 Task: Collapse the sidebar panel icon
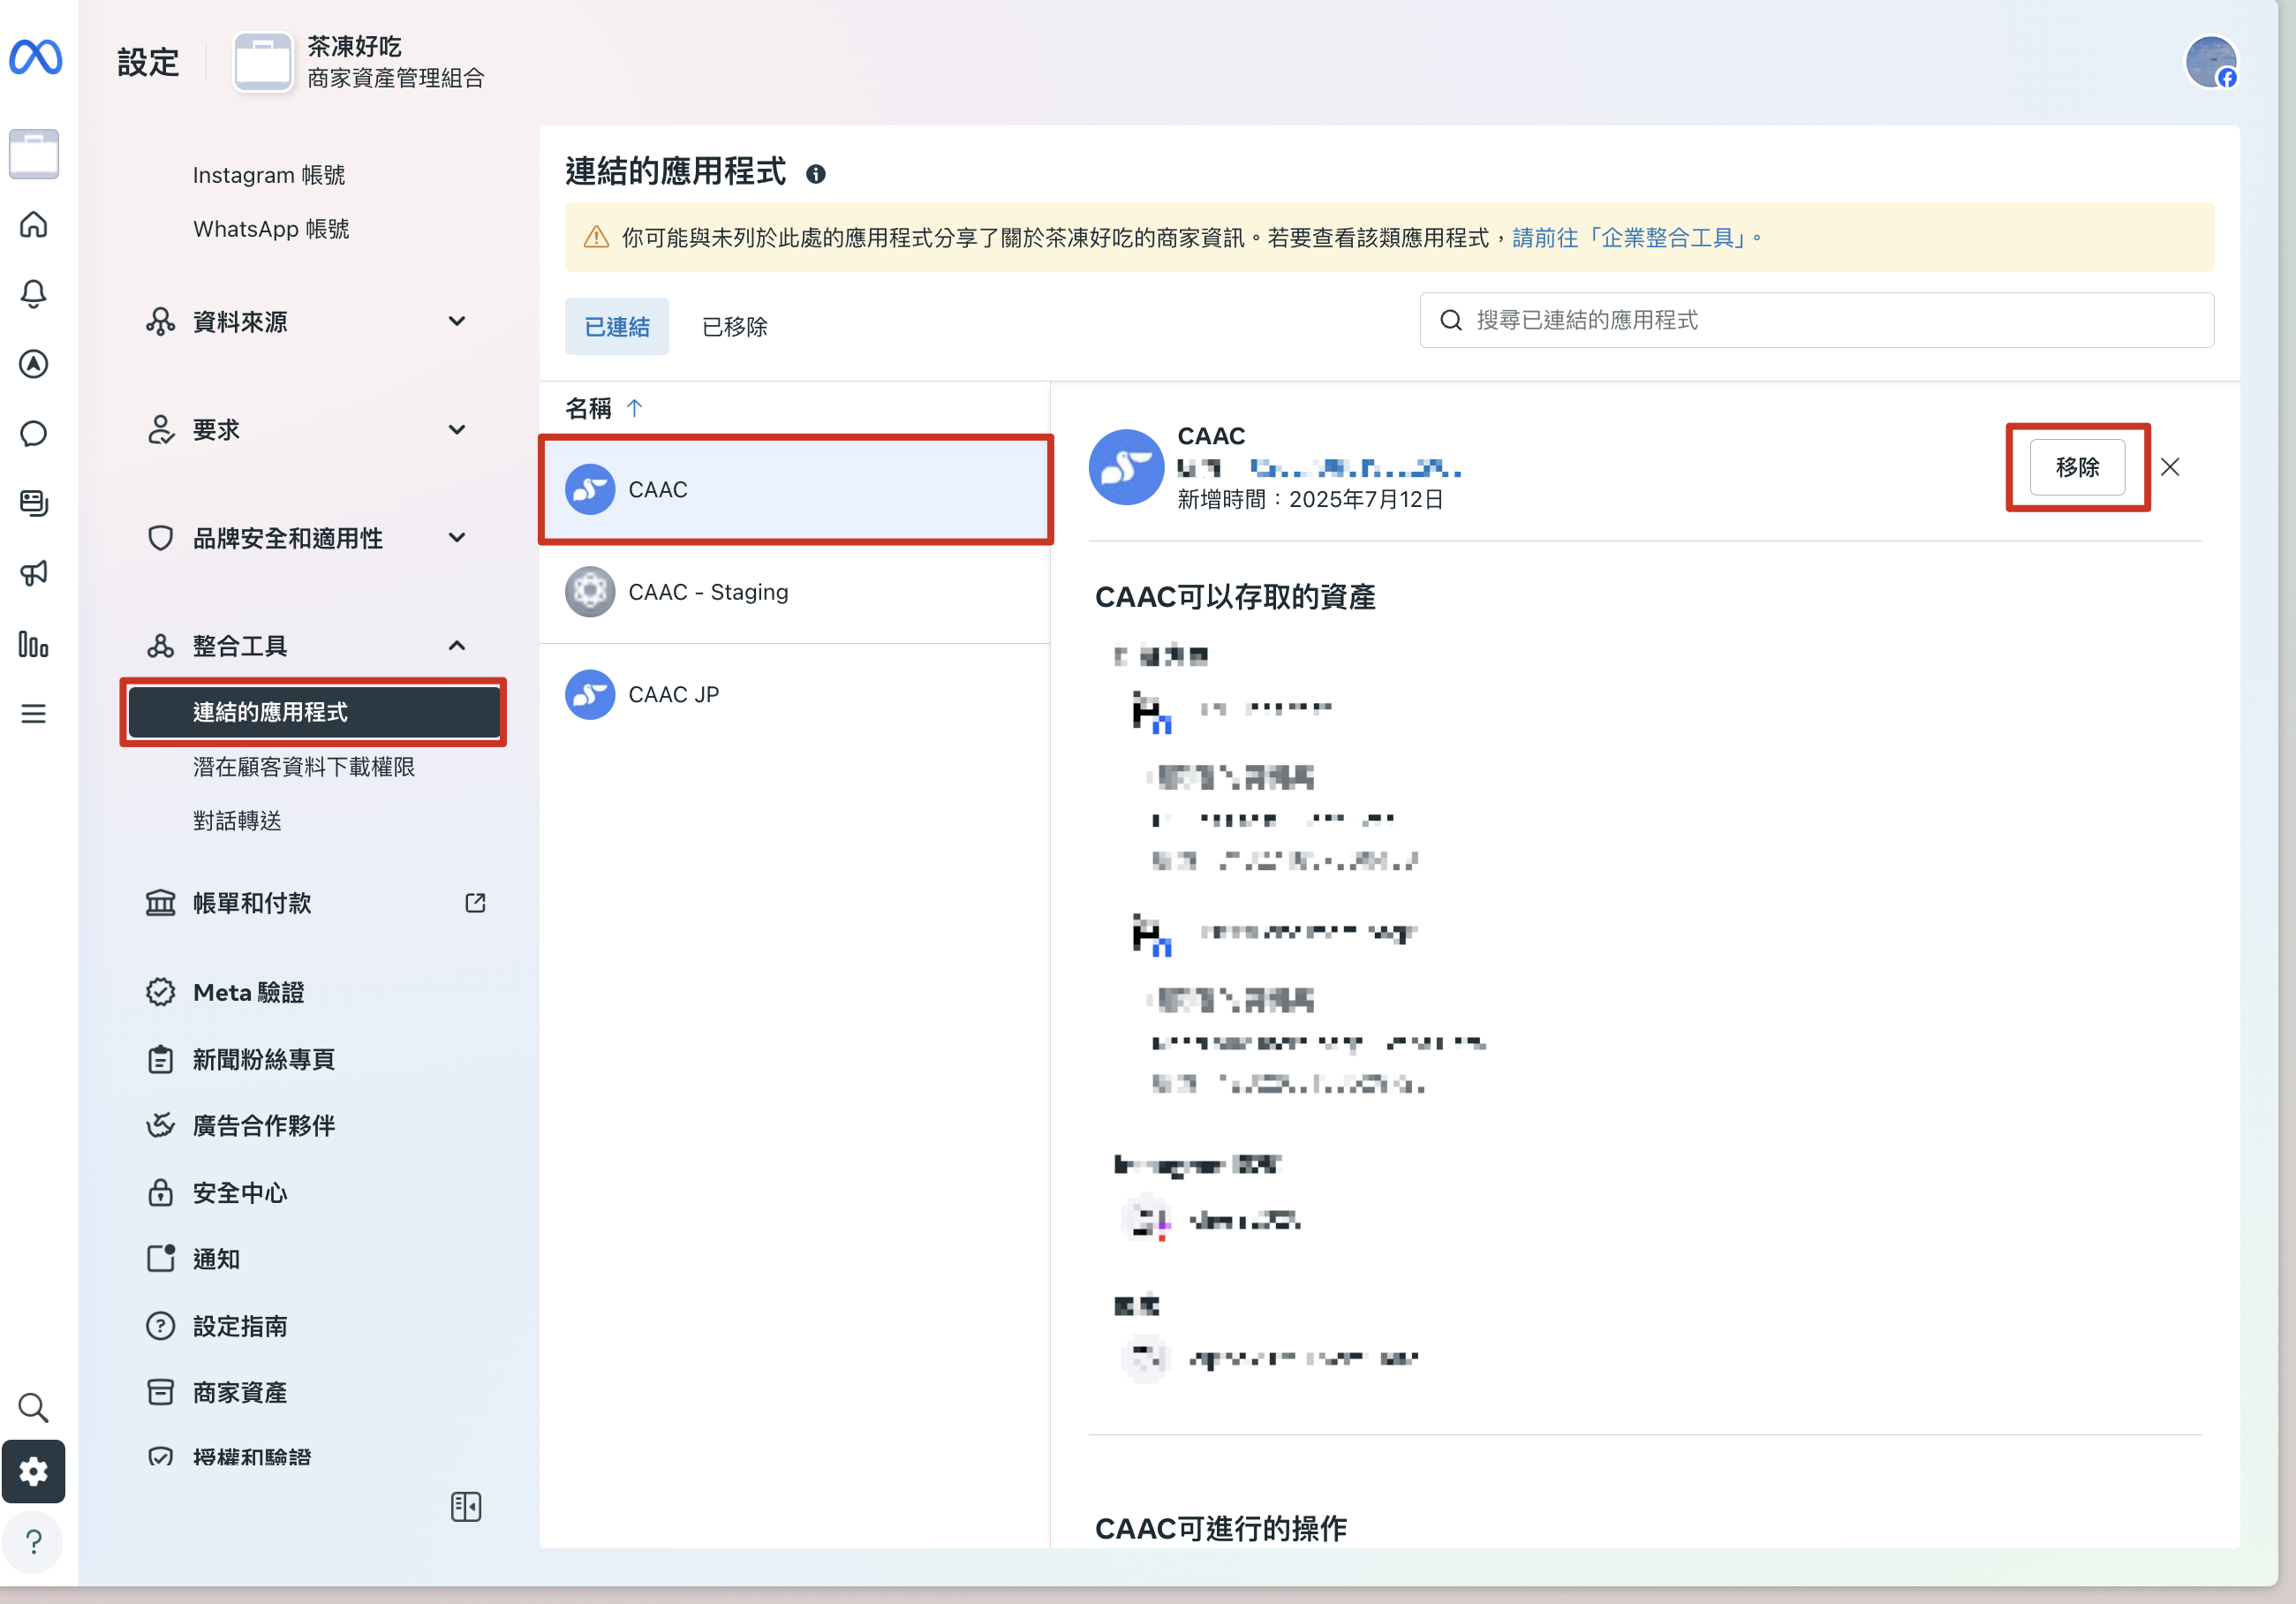click(x=466, y=1506)
